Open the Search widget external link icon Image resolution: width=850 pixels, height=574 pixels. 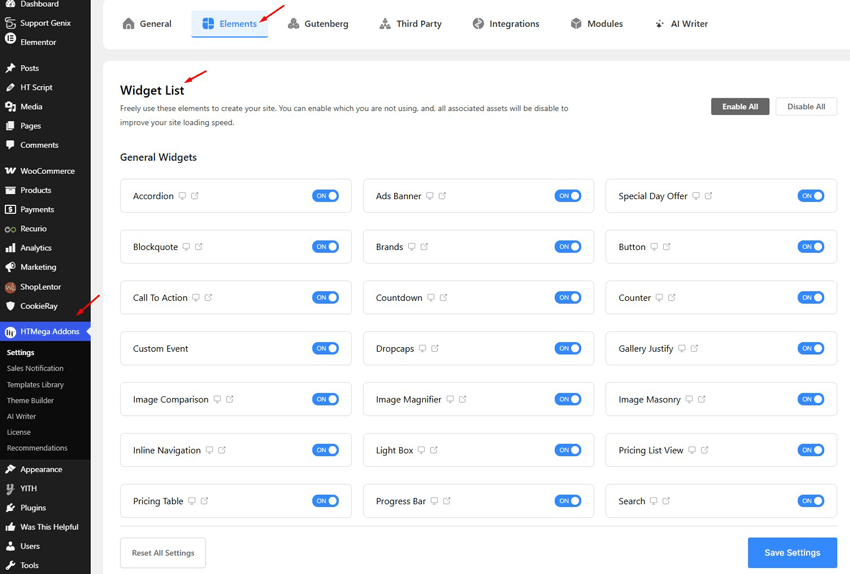666,501
